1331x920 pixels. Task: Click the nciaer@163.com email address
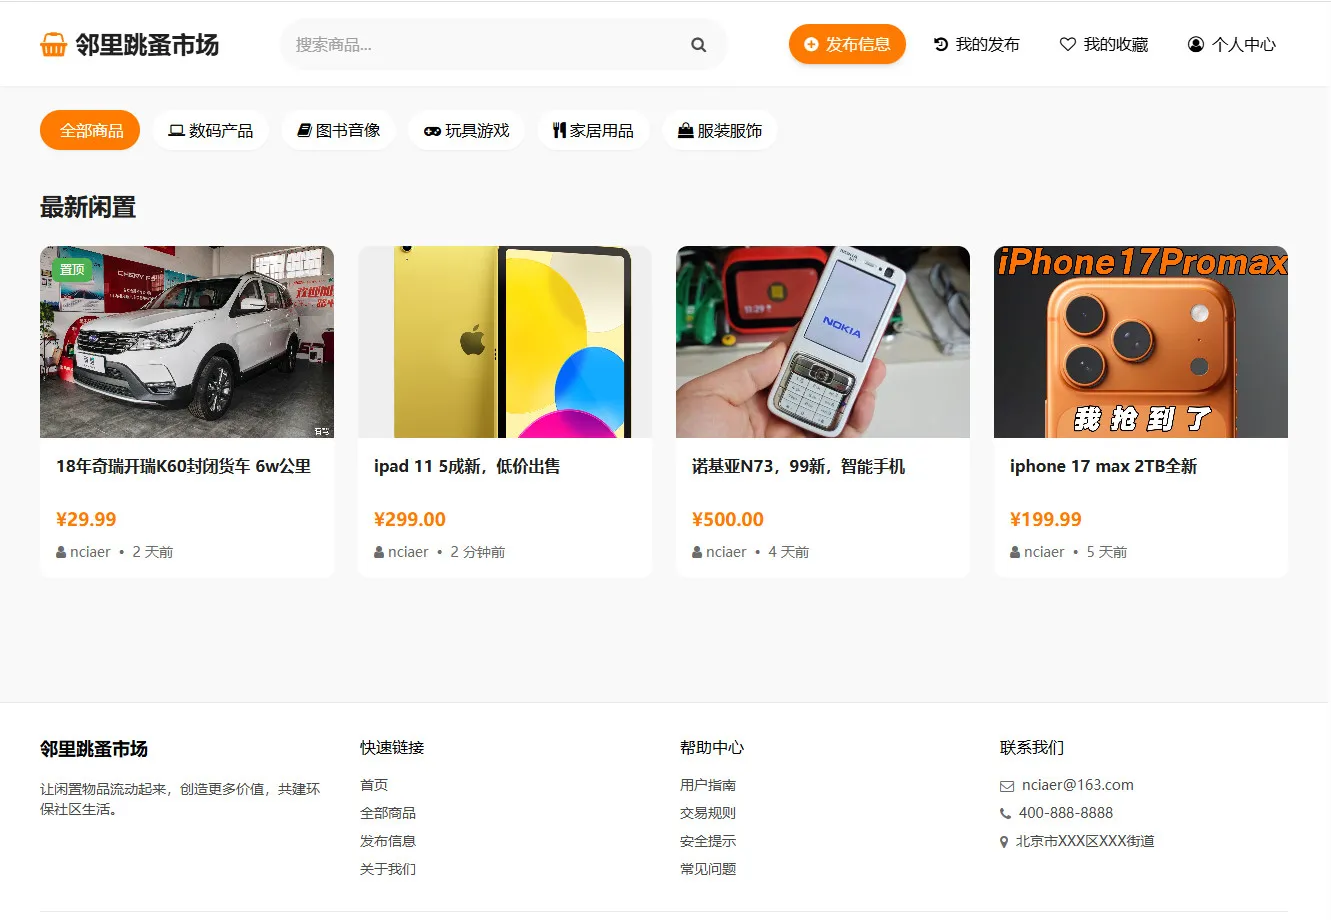tap(1078, 786)
